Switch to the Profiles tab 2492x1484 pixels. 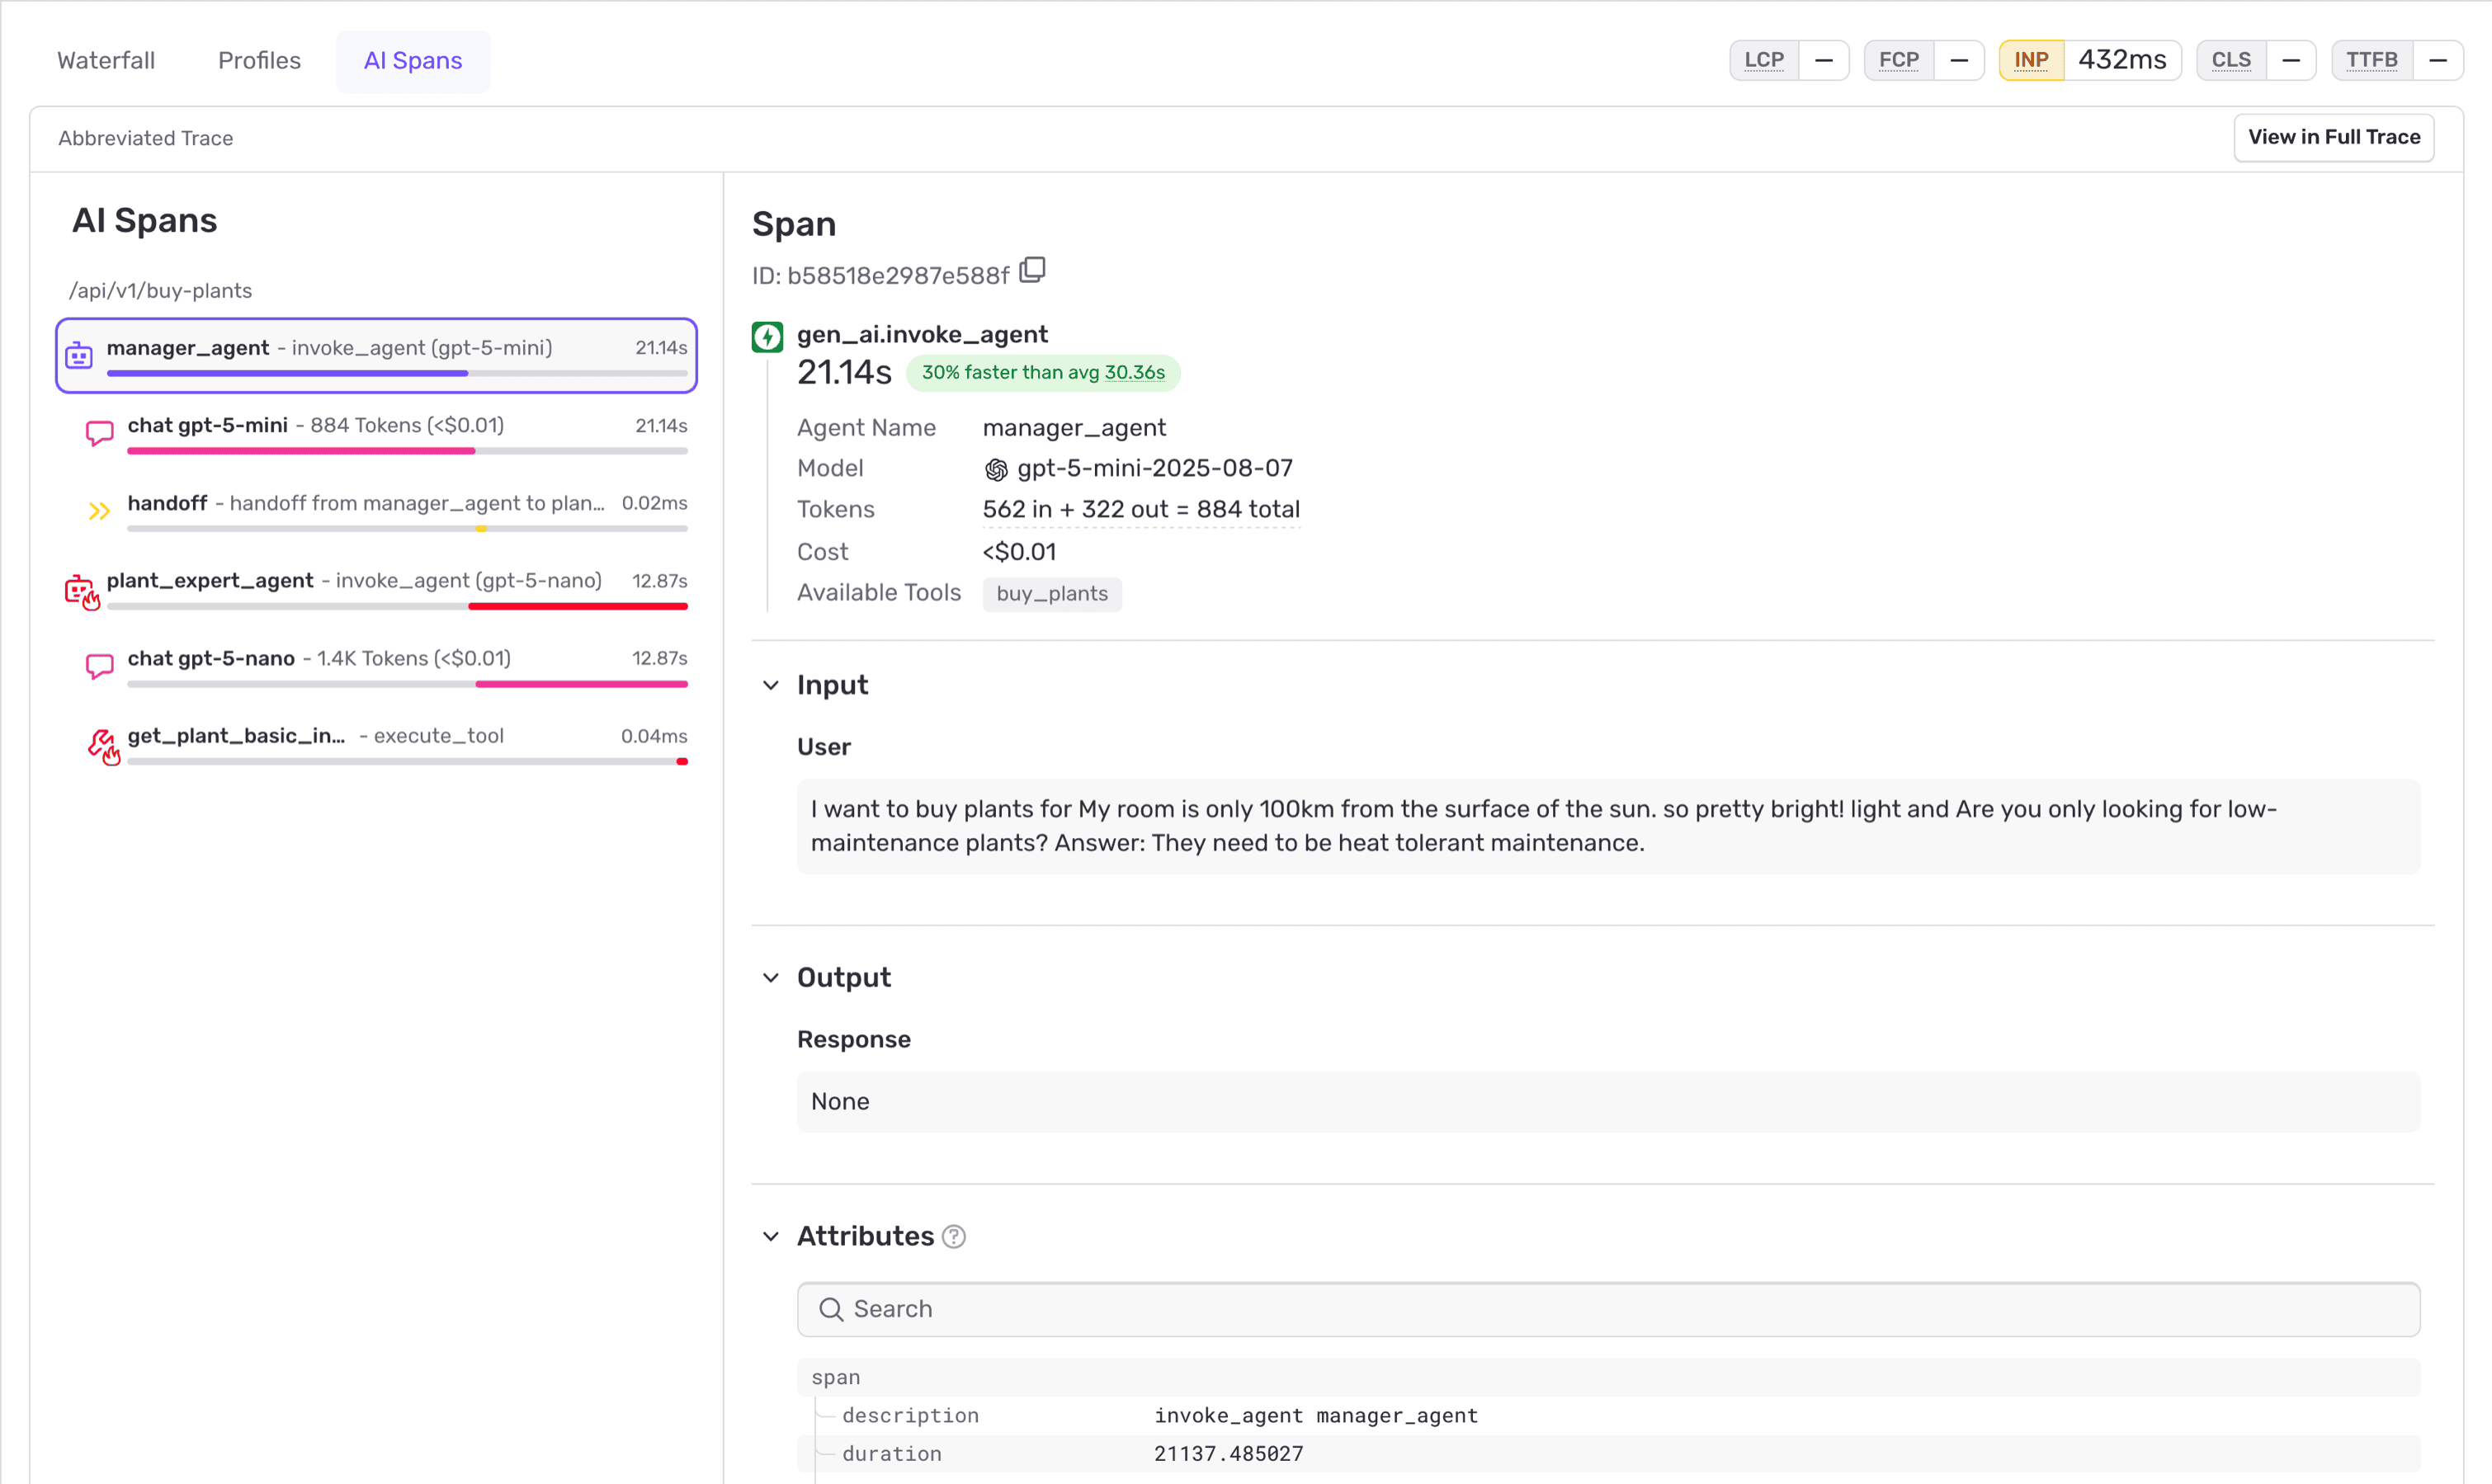click(259, 61)
